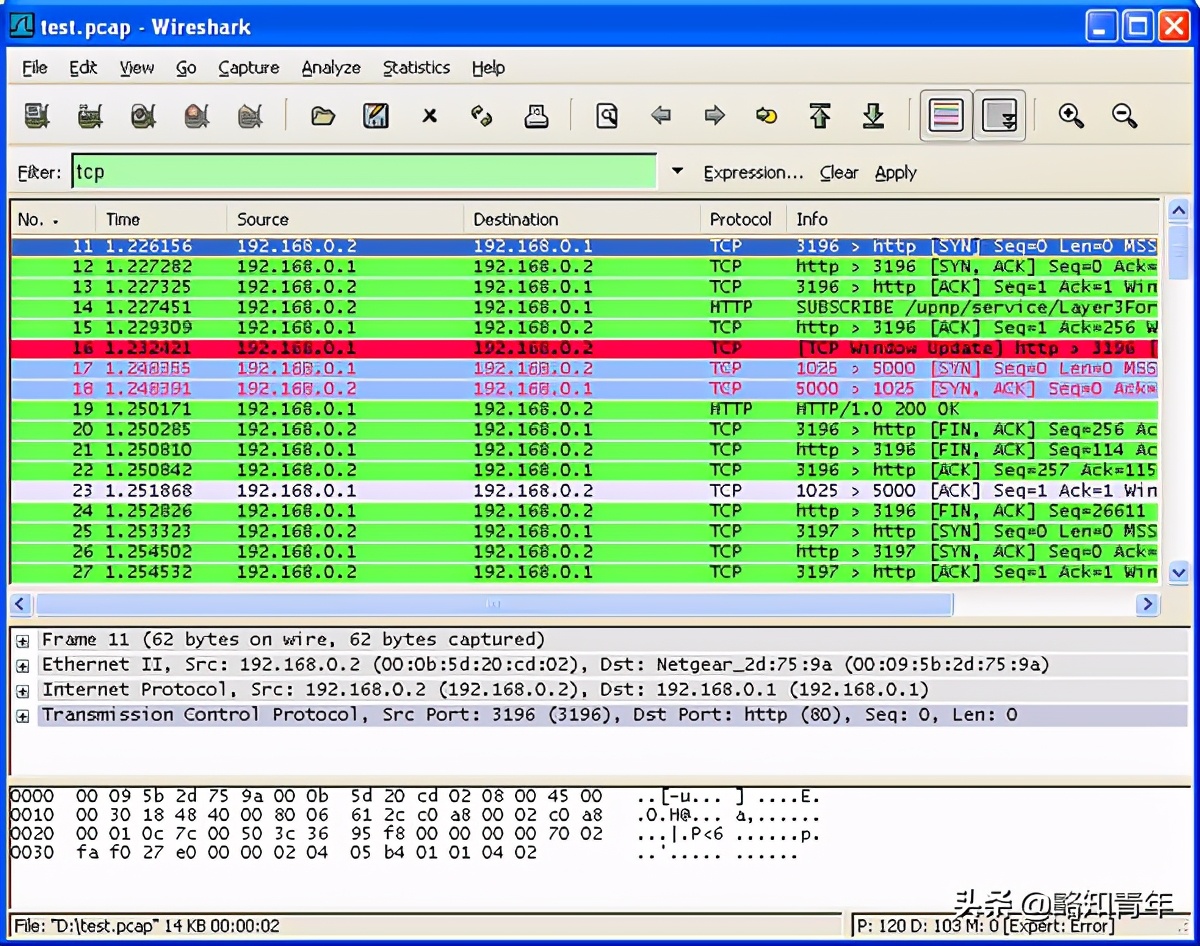Click the Save capture file icon
This screenshot has width=1200, height=946.
(376, 116)
